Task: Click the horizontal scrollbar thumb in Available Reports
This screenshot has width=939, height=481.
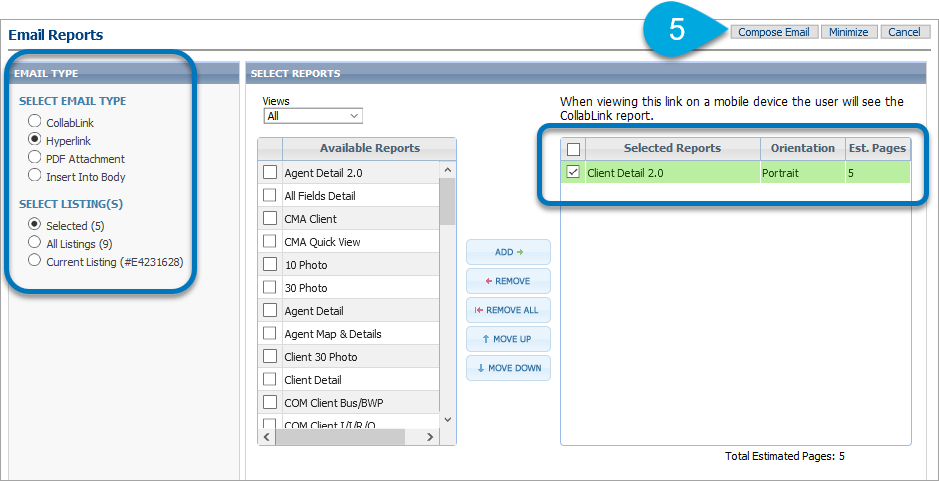Action: (340, 437)
